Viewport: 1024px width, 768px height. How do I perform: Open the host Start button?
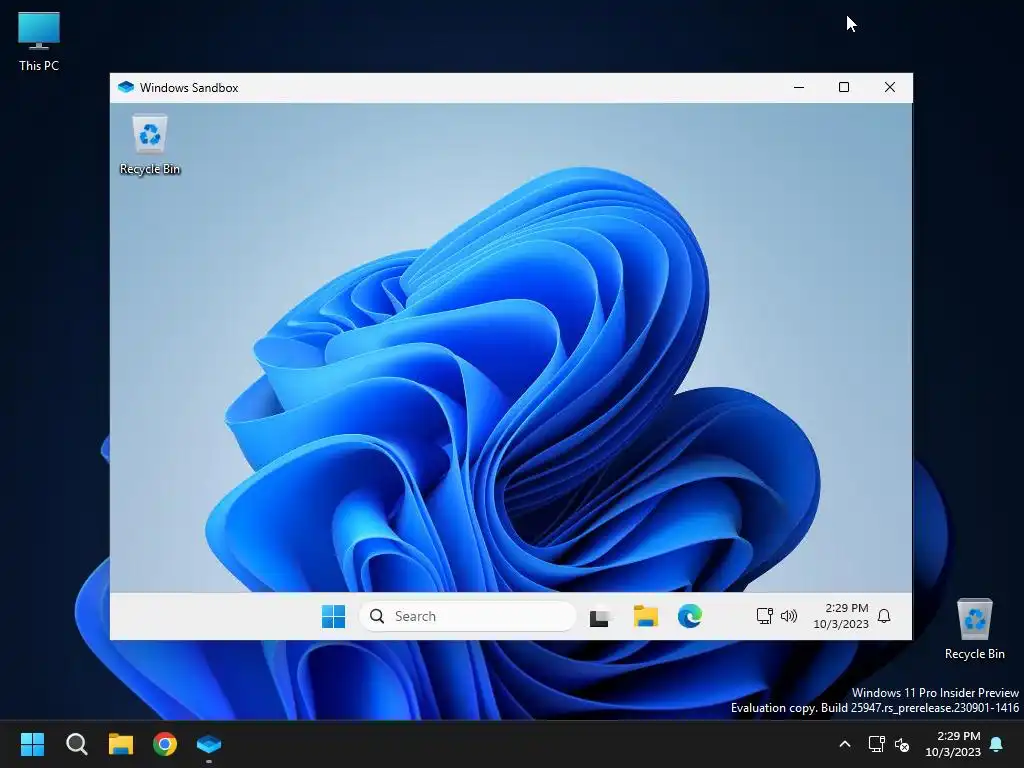pos(32,744)
